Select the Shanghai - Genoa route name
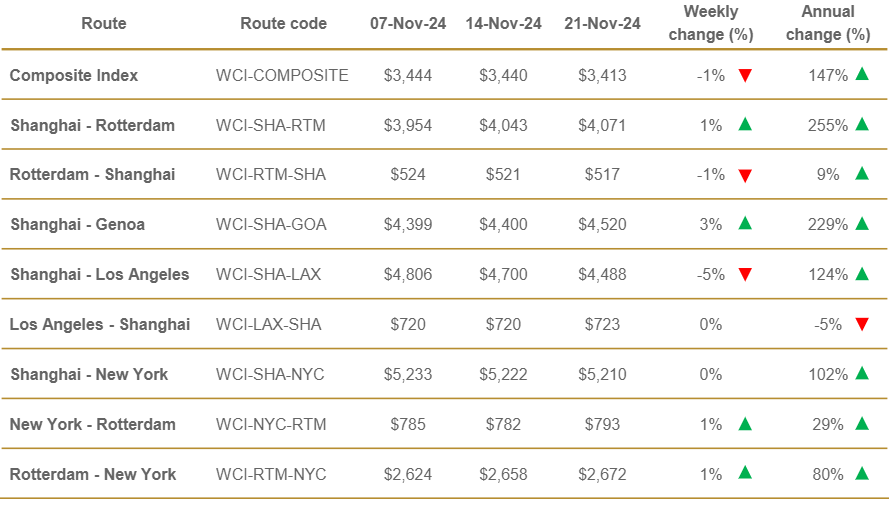The width and height of the screenshot is (894, 512). point(78,225)
